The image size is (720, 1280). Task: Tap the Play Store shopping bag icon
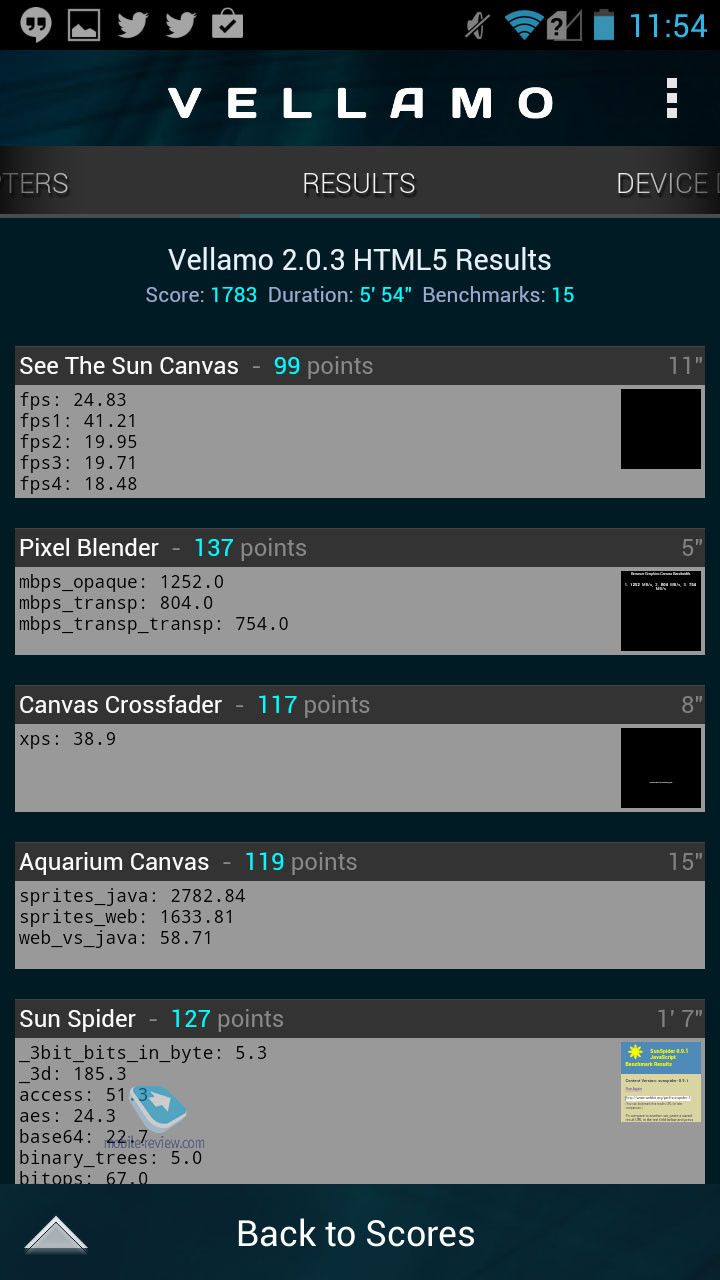pyautogui.click(x=228, y=24)
